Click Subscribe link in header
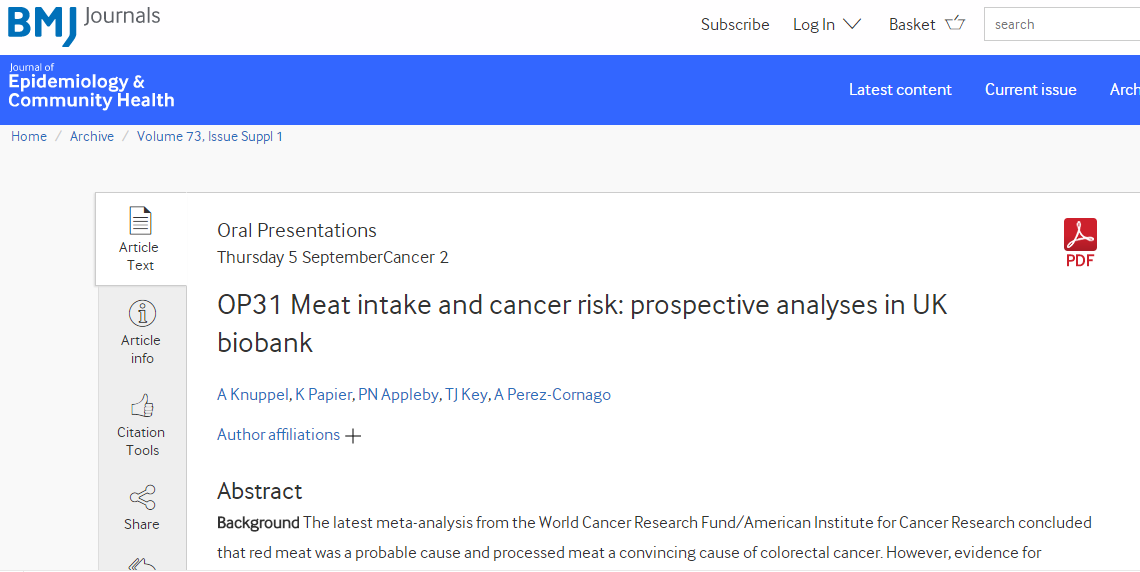This screenshot has width=1140, height=572. pos(735,25)
